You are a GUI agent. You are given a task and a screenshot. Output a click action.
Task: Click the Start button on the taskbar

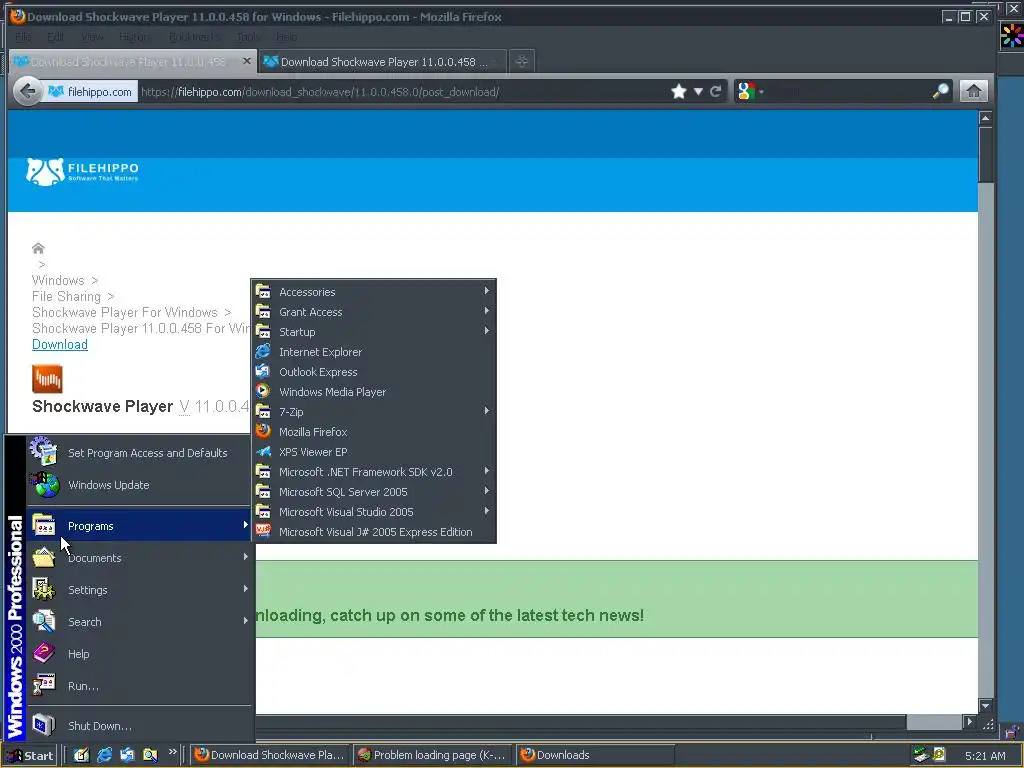click(x=30, y=756)
